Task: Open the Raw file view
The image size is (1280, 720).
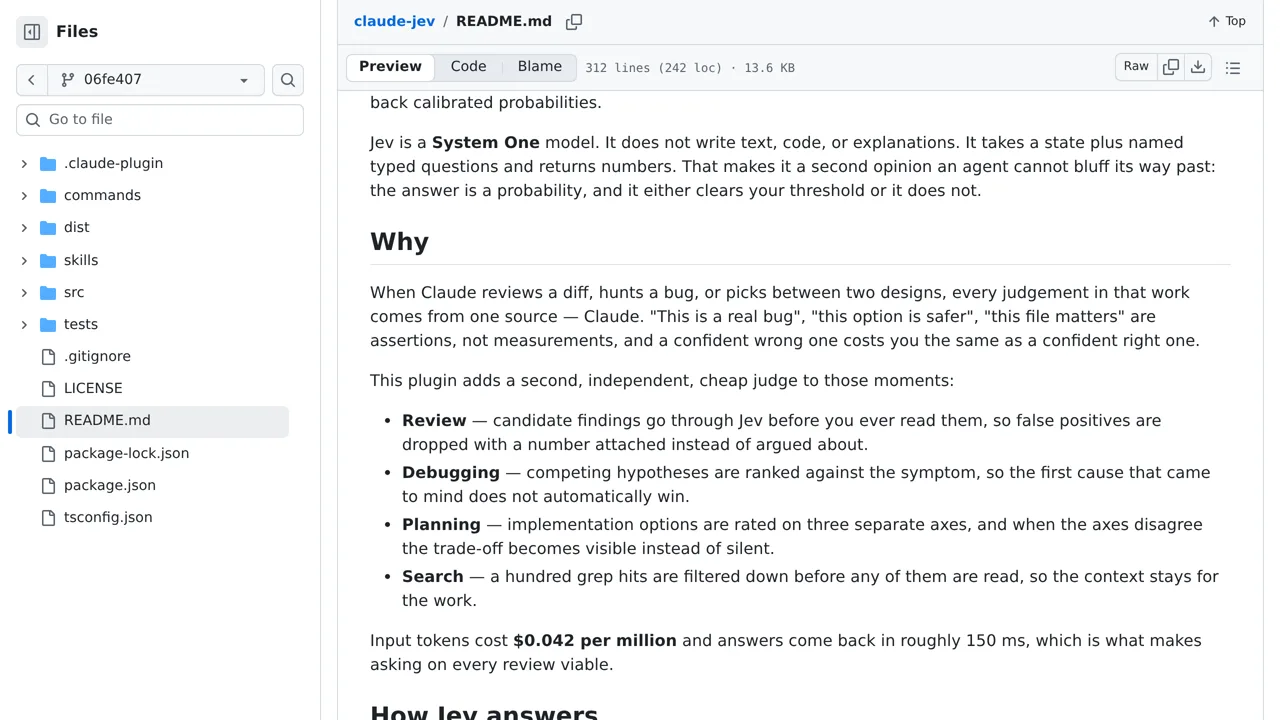Action: [1136, 67]
